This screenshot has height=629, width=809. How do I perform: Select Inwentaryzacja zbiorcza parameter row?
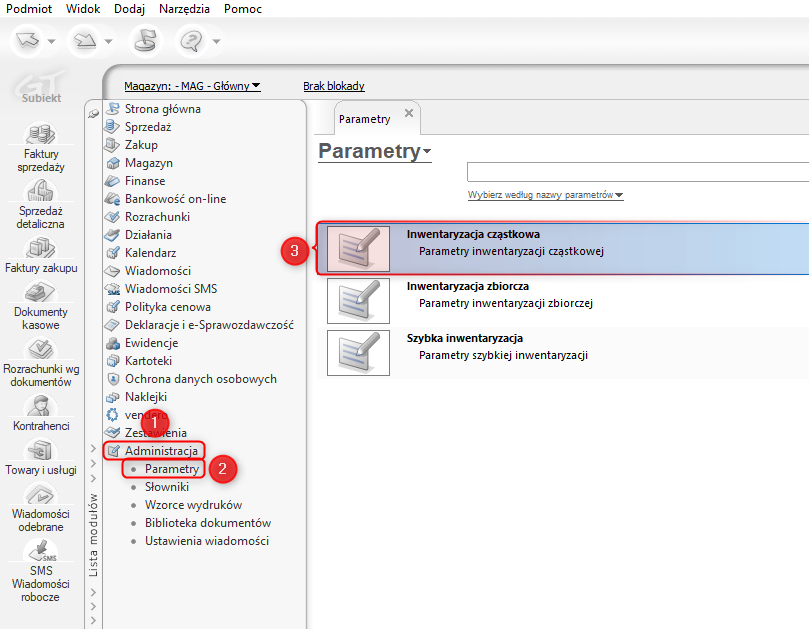tap(563, 301)
